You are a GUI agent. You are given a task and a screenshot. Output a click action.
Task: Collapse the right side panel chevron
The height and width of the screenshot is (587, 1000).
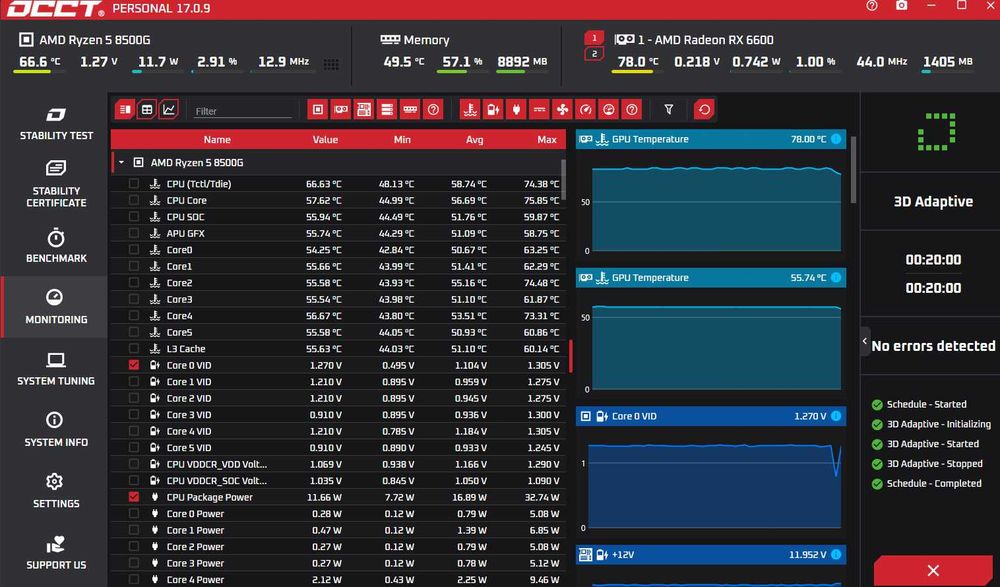(865, 341)
